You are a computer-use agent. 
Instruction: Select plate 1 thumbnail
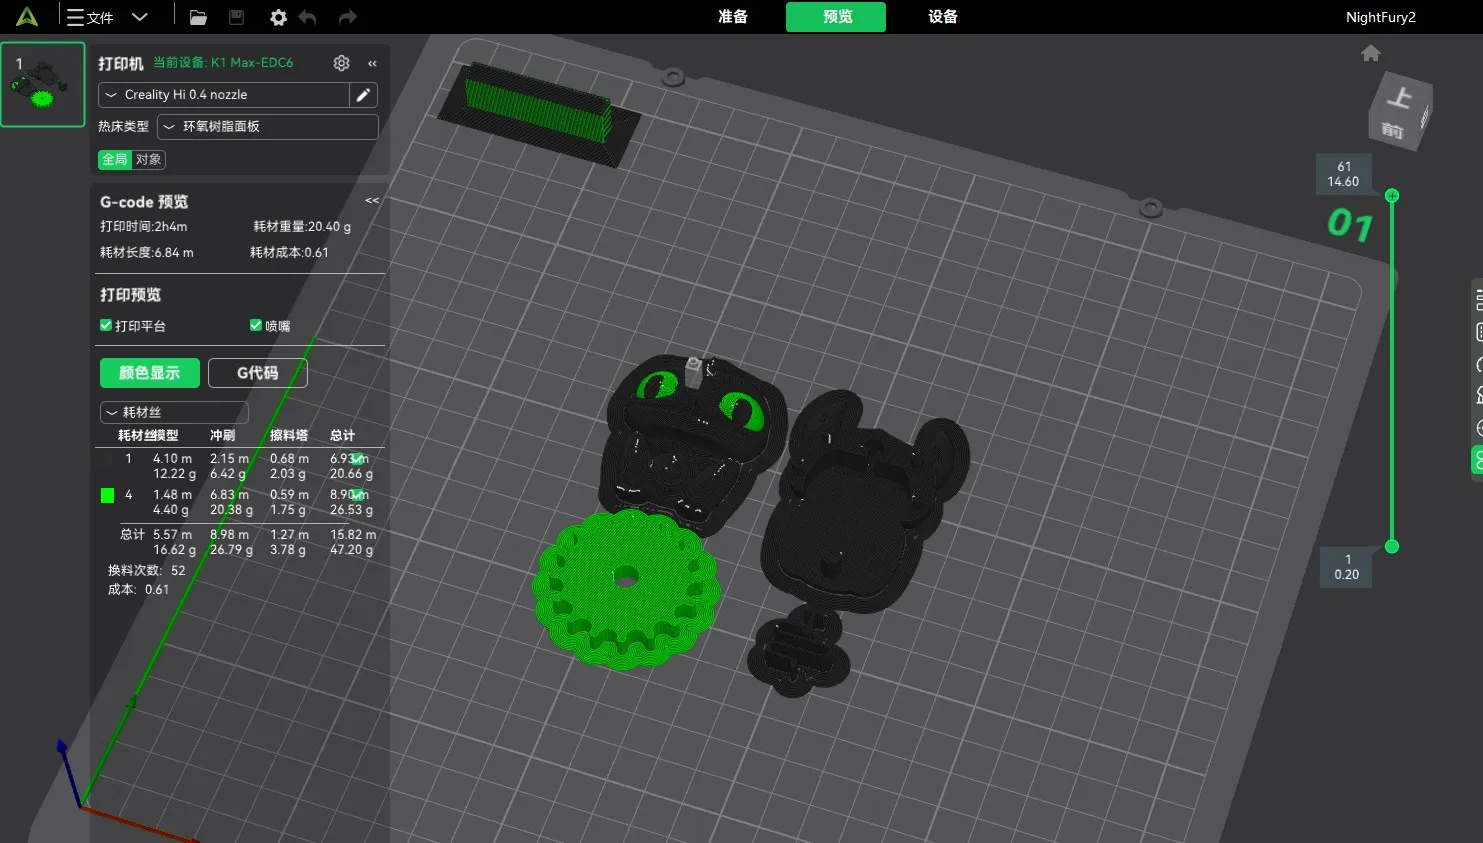[x=43, y=84]
